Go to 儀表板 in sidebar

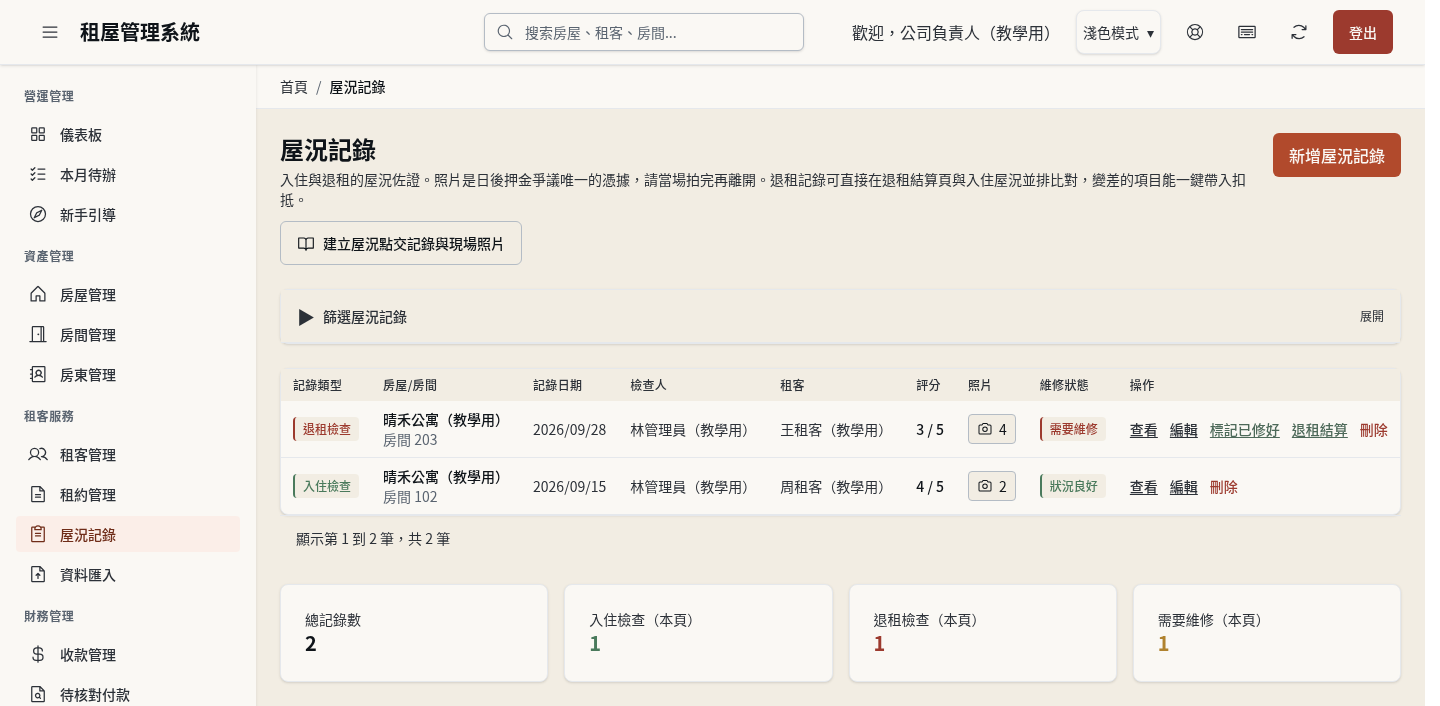point(128,134)
